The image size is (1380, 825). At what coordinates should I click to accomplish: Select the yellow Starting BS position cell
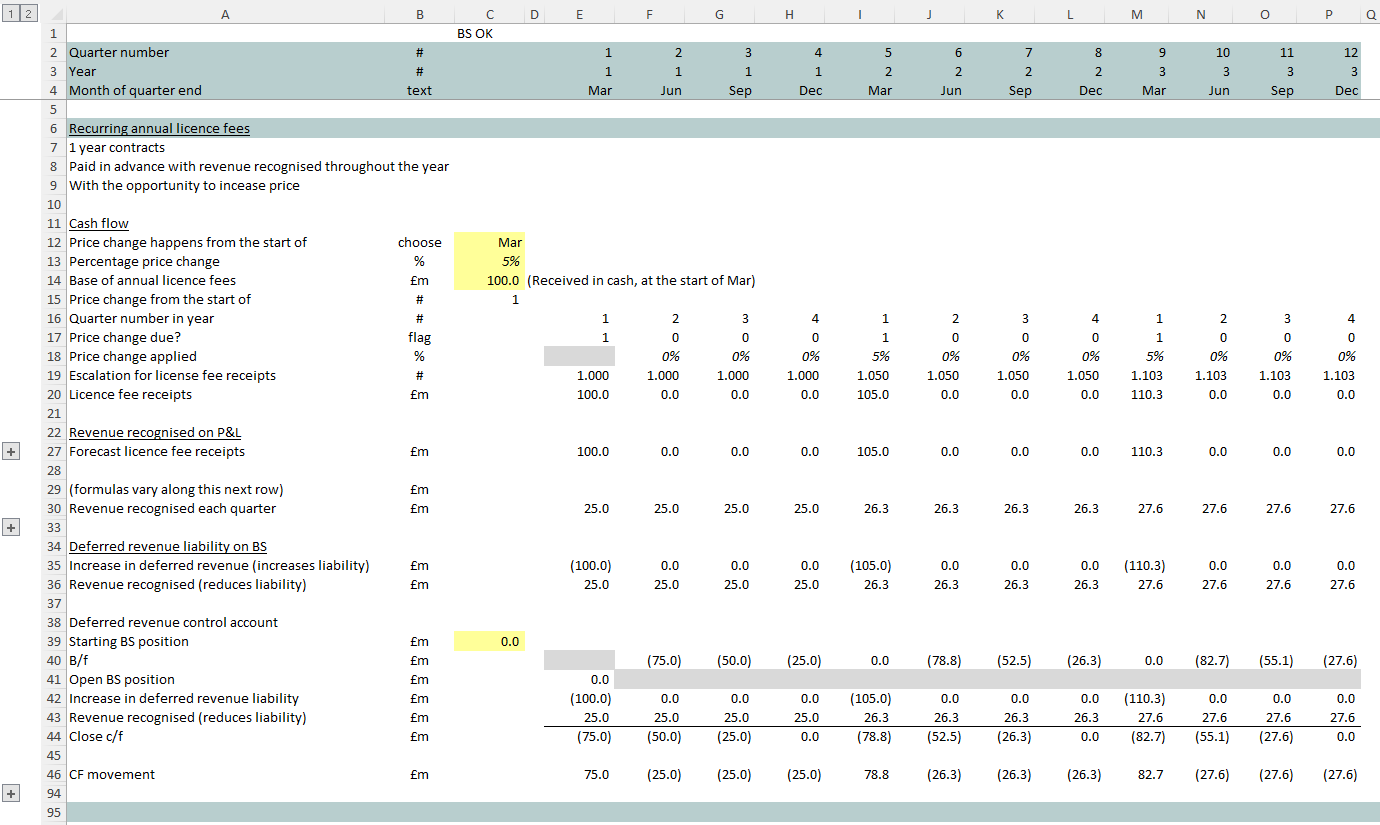[x=489, y=641]
